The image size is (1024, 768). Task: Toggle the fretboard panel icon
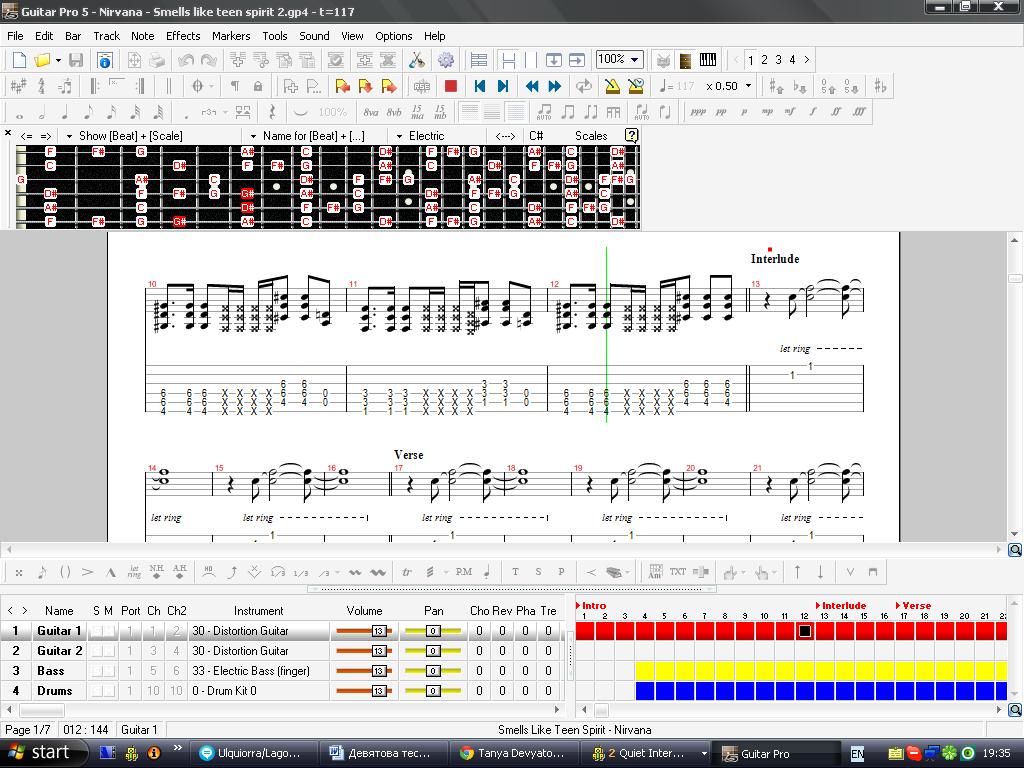click(685, 60)
